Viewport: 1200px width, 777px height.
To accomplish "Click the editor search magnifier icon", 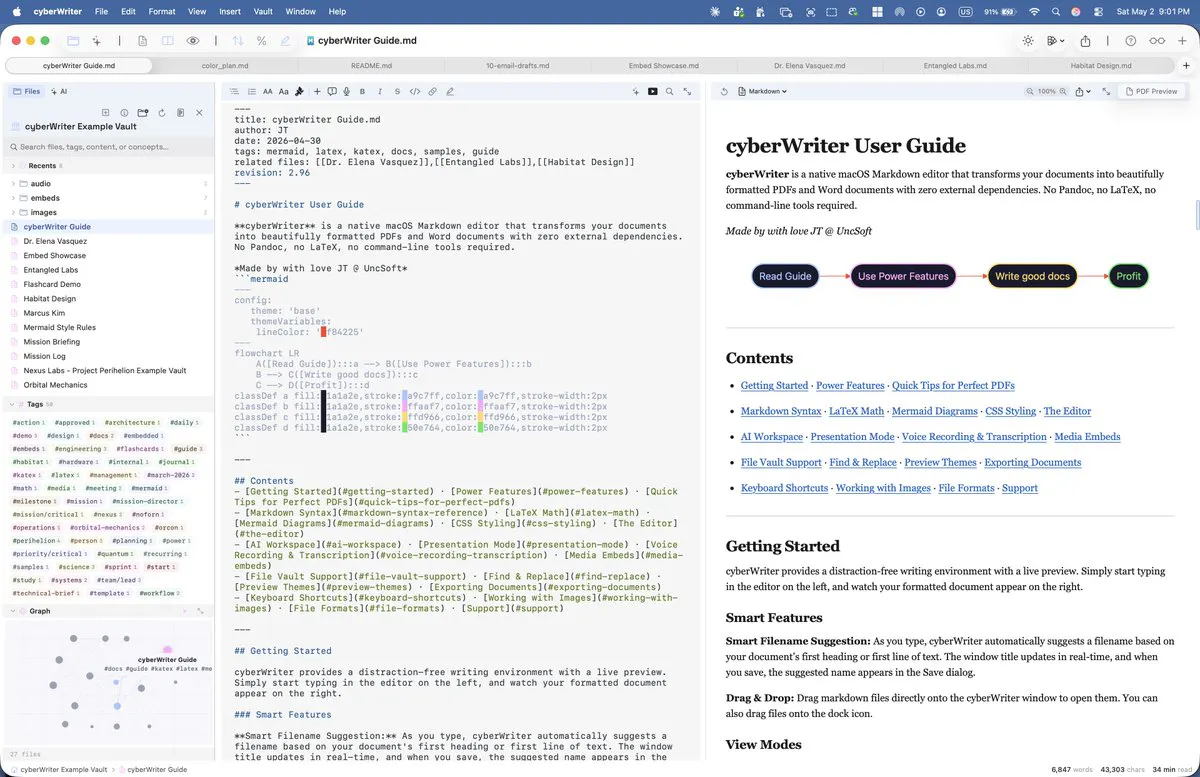I will click(x=669, y=91).
